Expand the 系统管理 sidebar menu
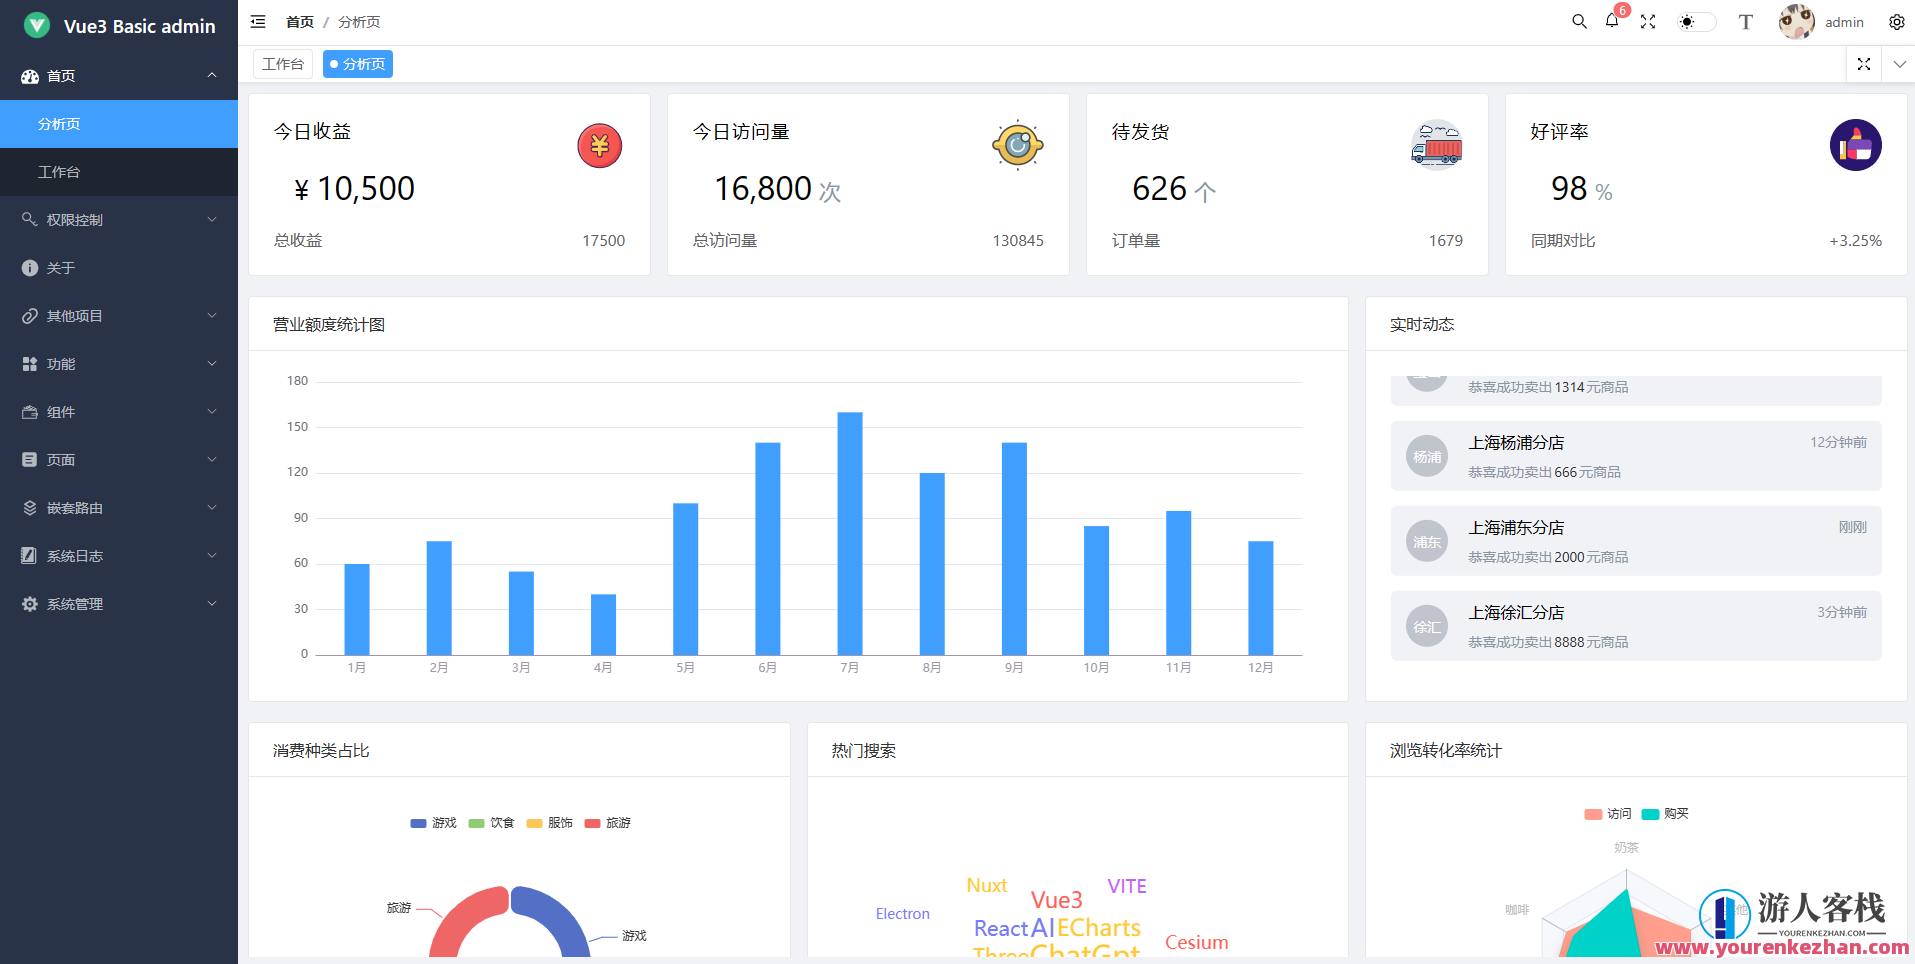 coord(119,603)
